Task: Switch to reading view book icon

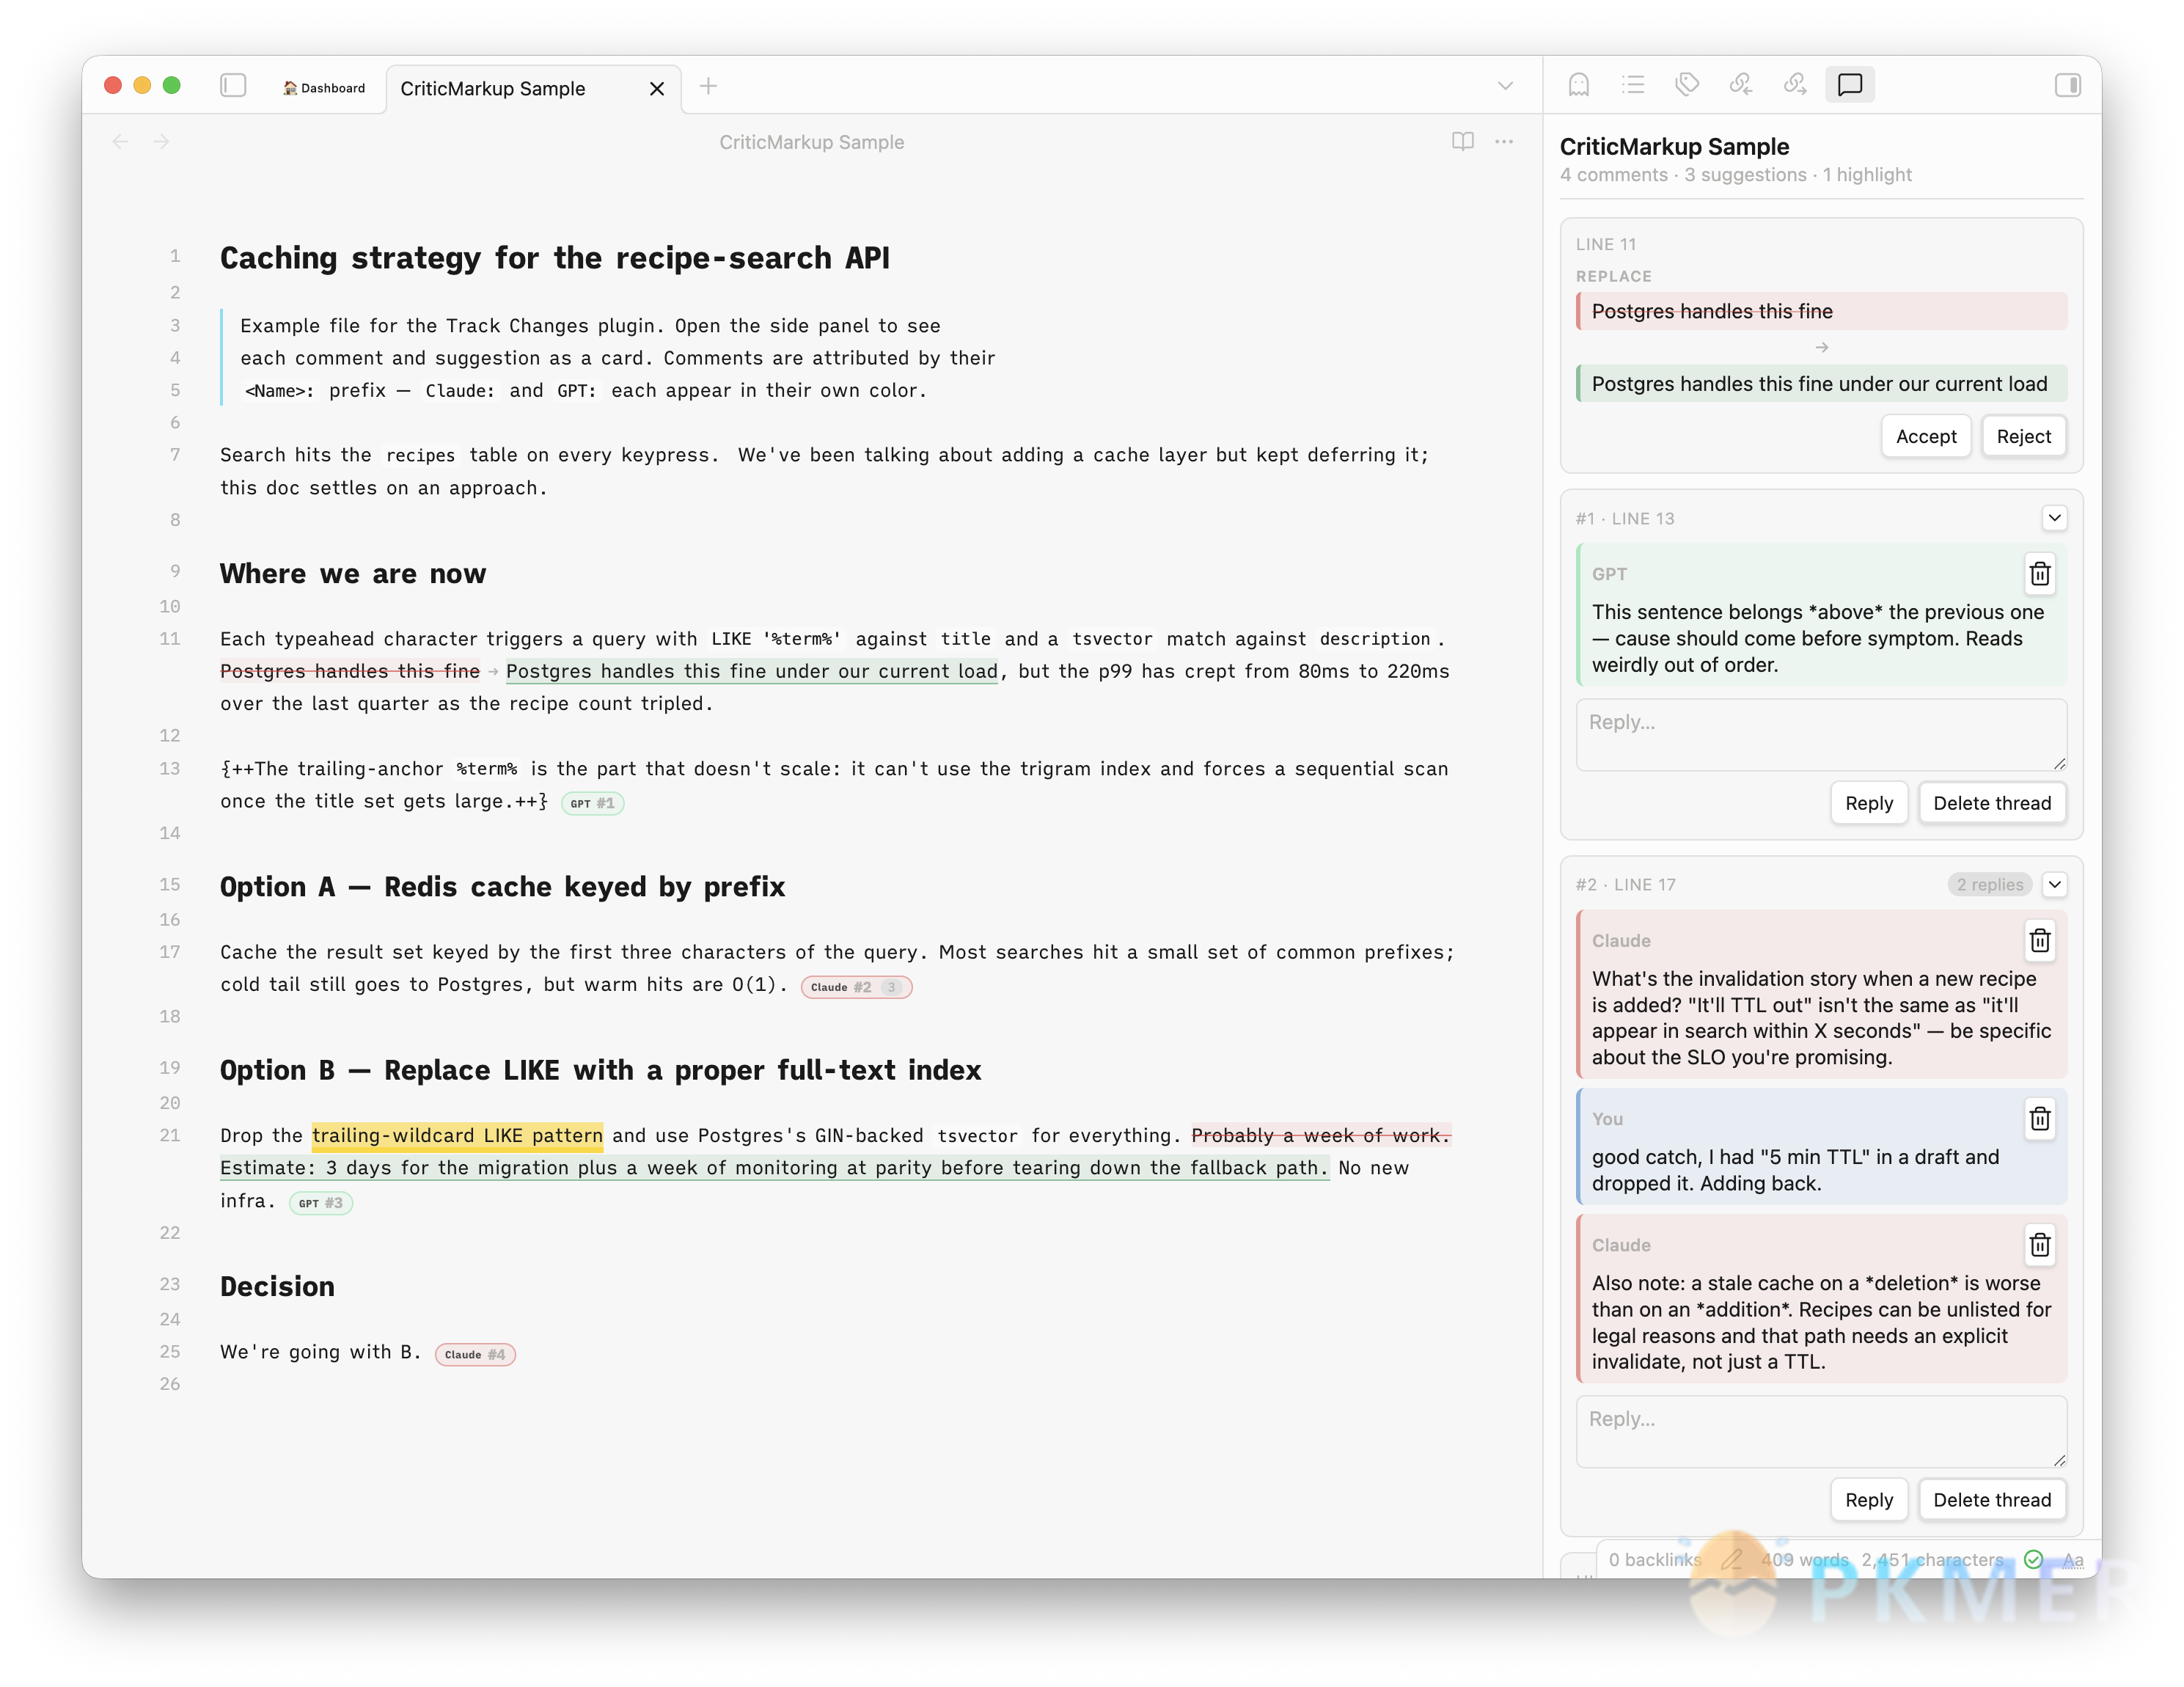Action: (x=1462, y=142)
